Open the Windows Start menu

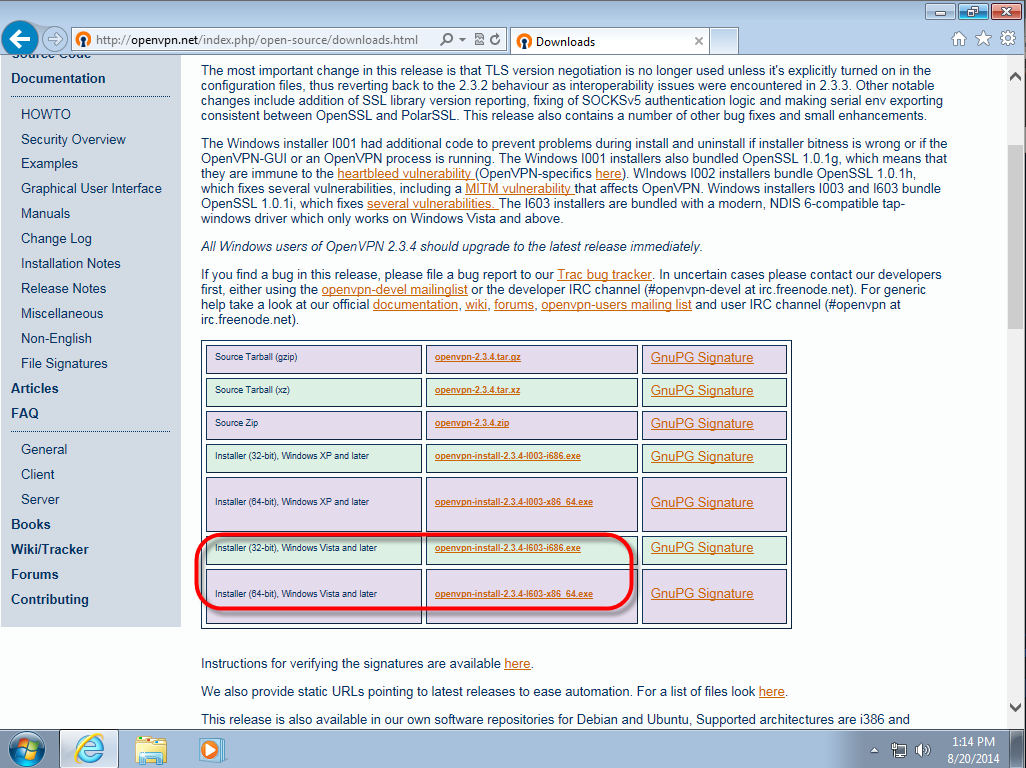point(27,749)
